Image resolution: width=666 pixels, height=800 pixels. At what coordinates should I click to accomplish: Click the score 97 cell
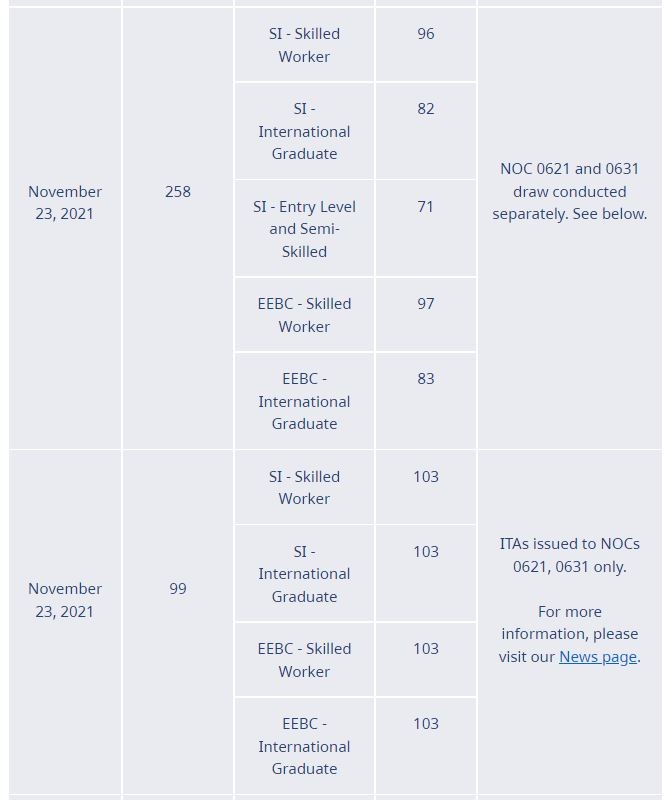pyautogui.click(x=426, y=315)
